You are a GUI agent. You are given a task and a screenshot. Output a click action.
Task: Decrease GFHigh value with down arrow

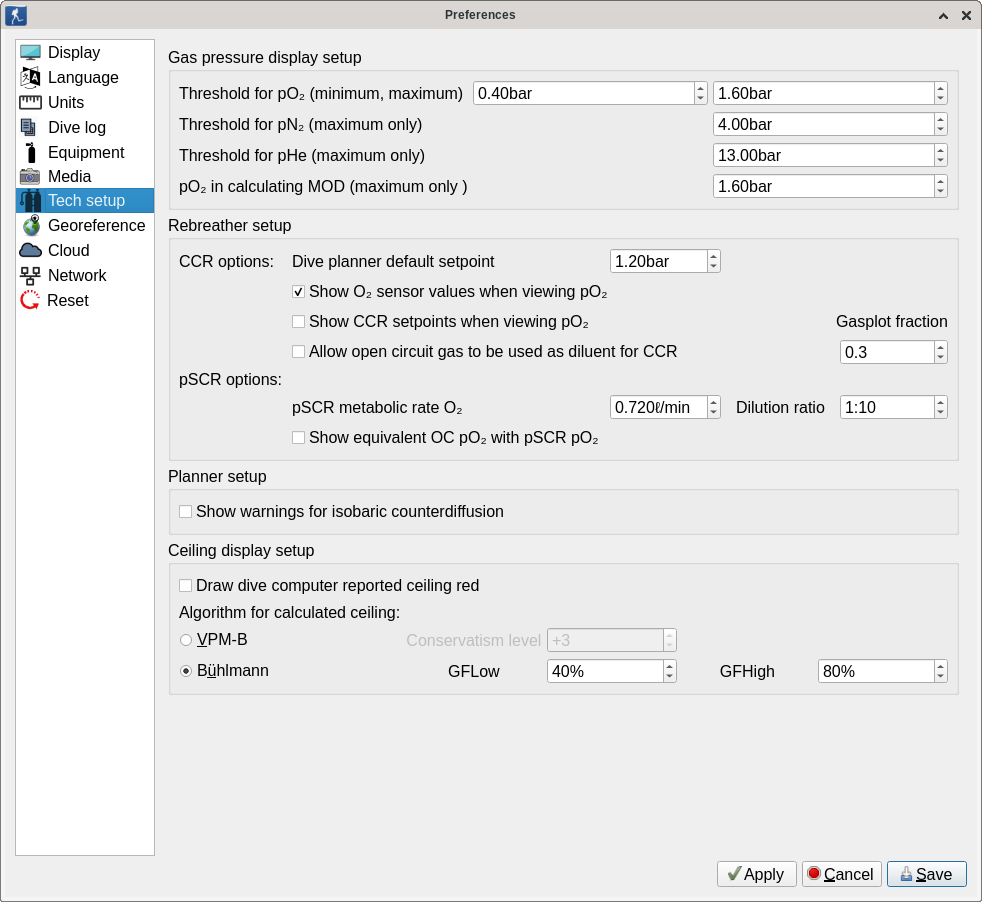coord(940,677)
